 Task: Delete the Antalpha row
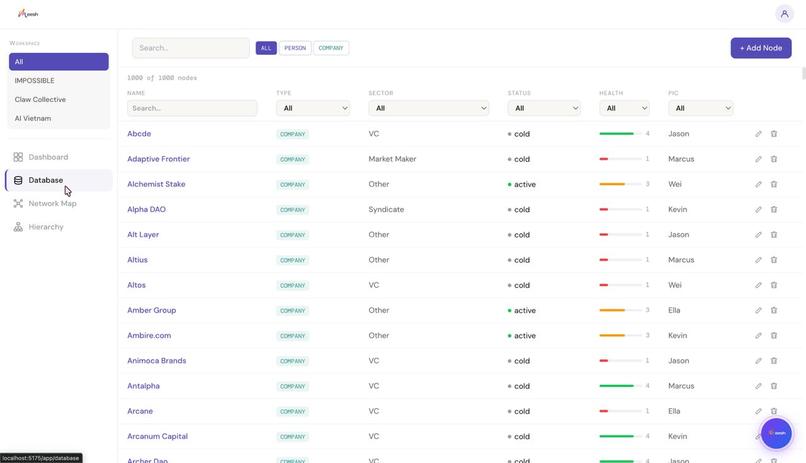(x=774, y=385)
